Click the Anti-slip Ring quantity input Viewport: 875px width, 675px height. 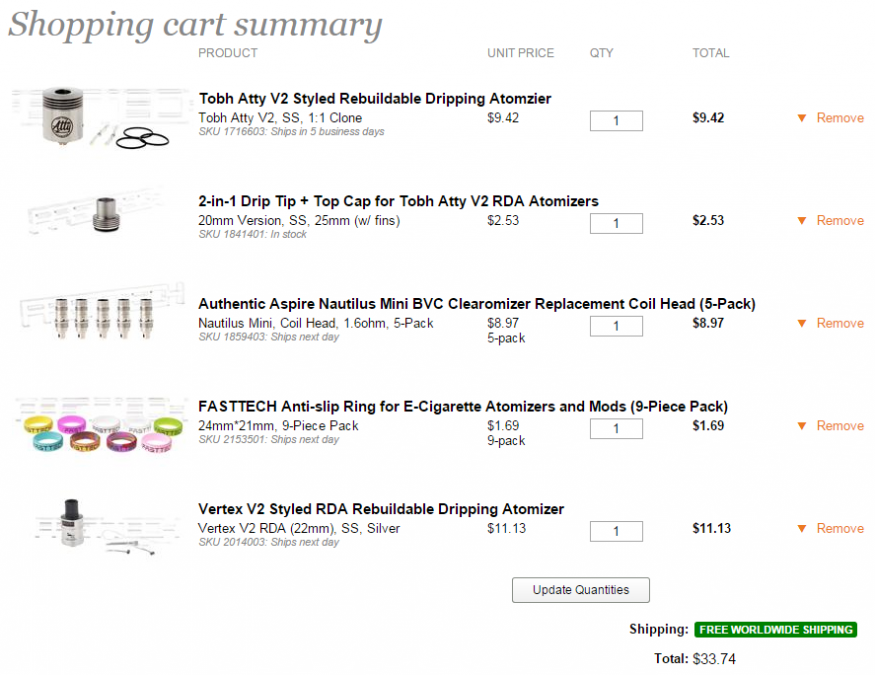coord(616,429)
